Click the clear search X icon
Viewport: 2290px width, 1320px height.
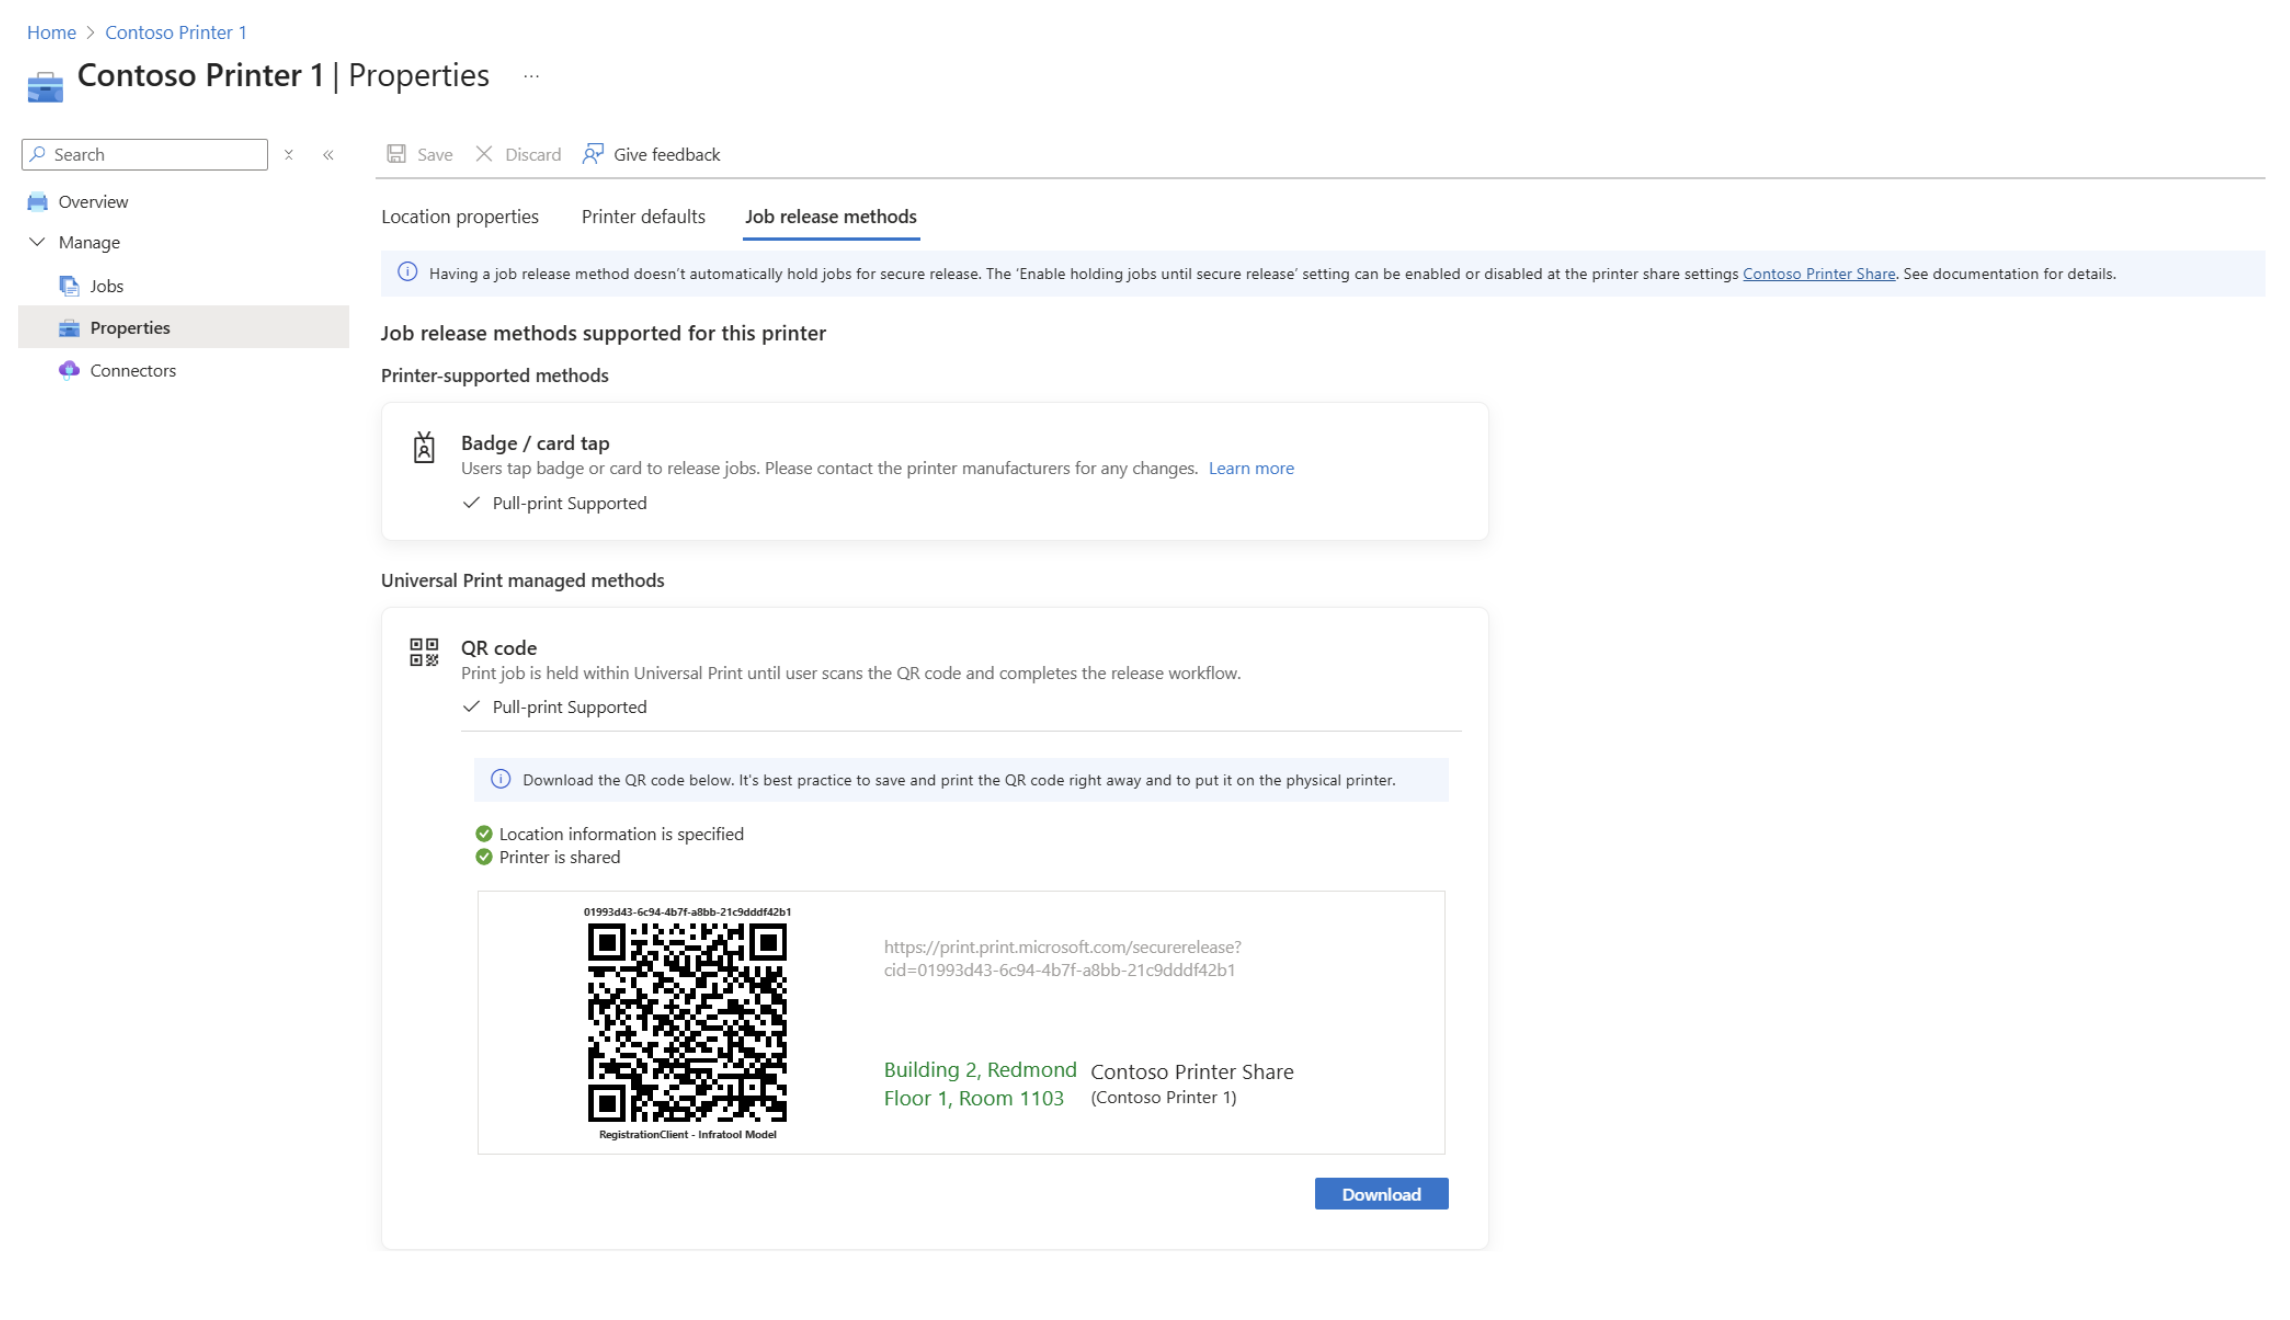pos(289,155)
